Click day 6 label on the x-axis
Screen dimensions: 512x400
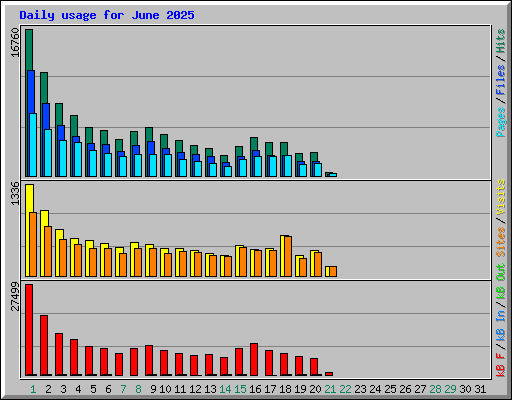[x=108, y=389]
